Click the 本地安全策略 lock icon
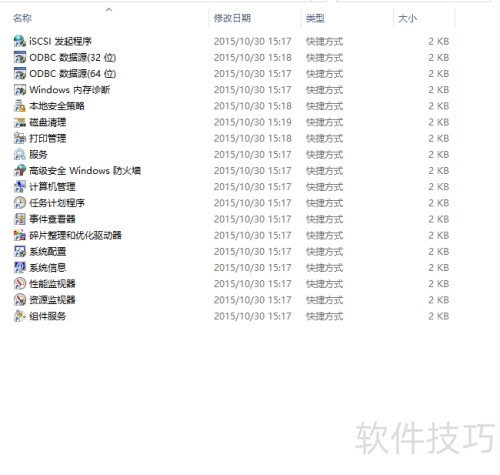500x475 pixels. 20,106
